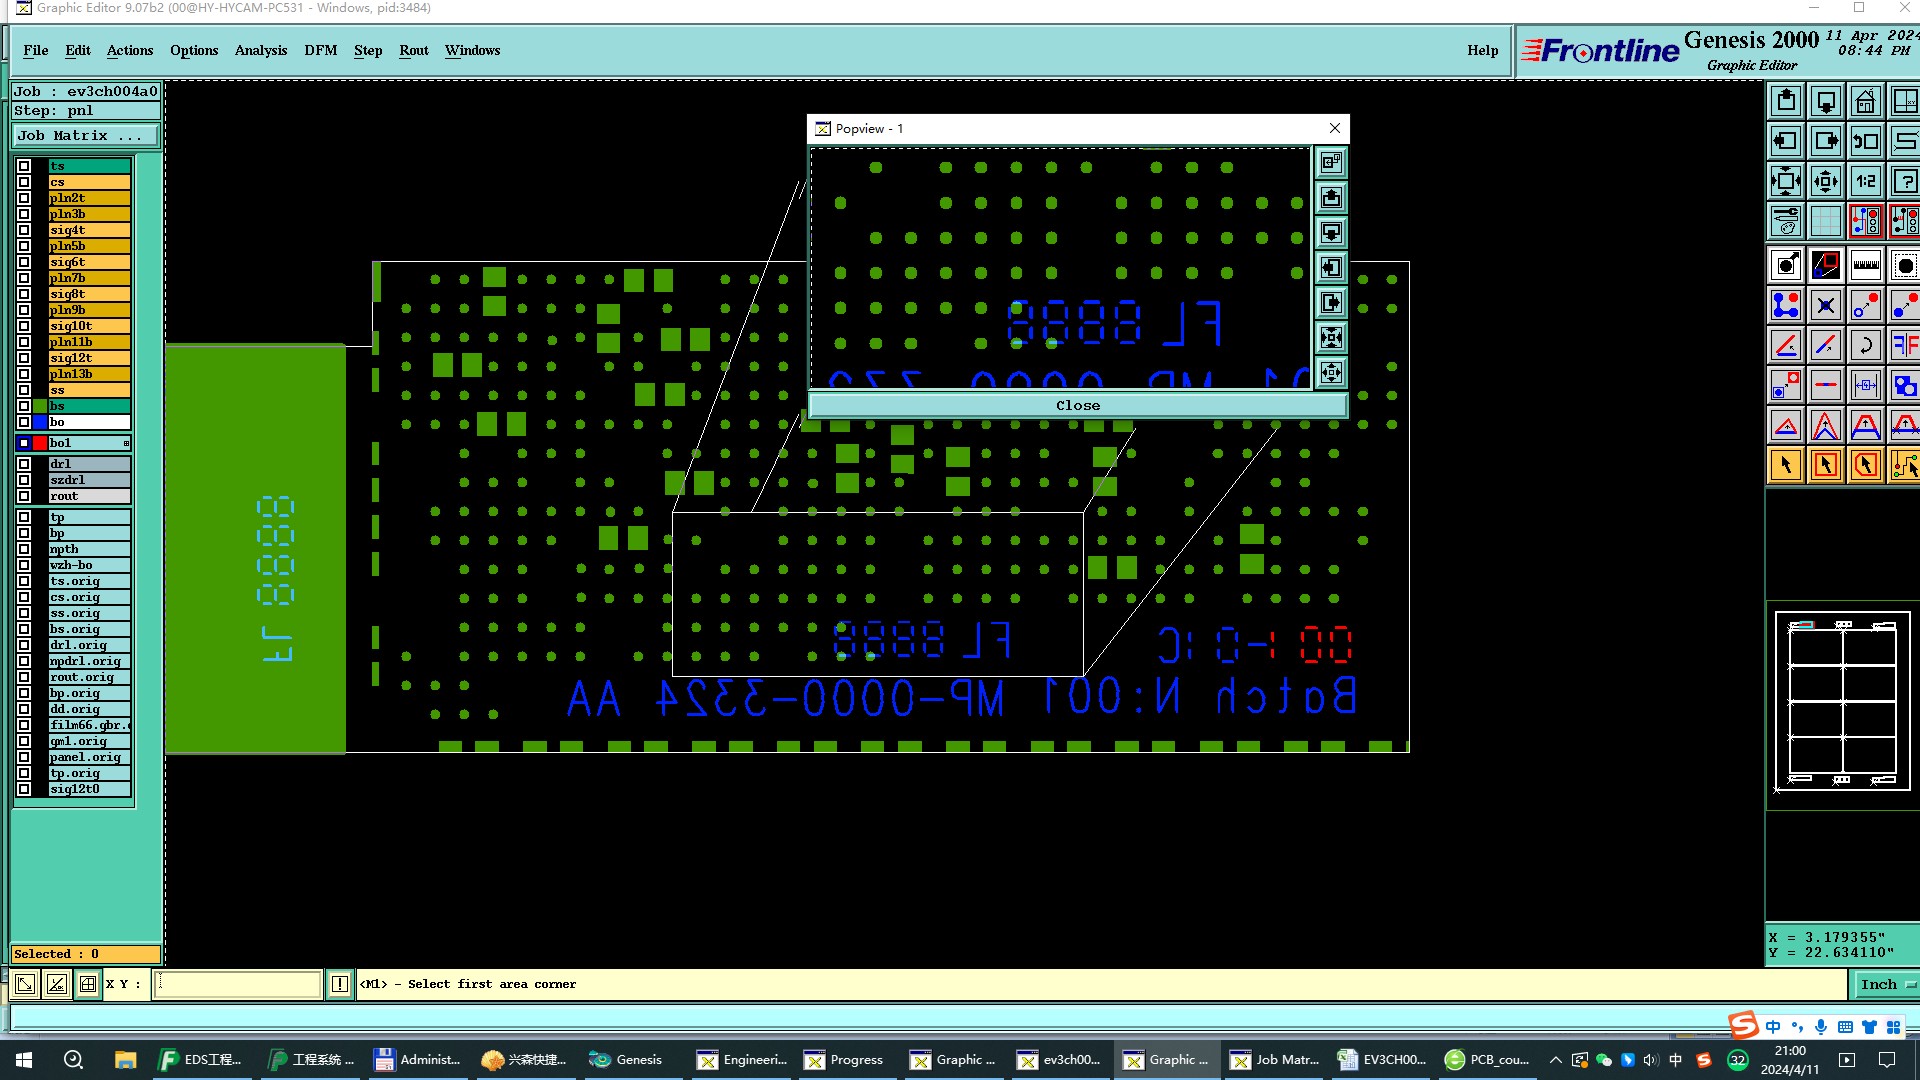
Task: Click the single arrow select tool
Action: [1786, 465]
